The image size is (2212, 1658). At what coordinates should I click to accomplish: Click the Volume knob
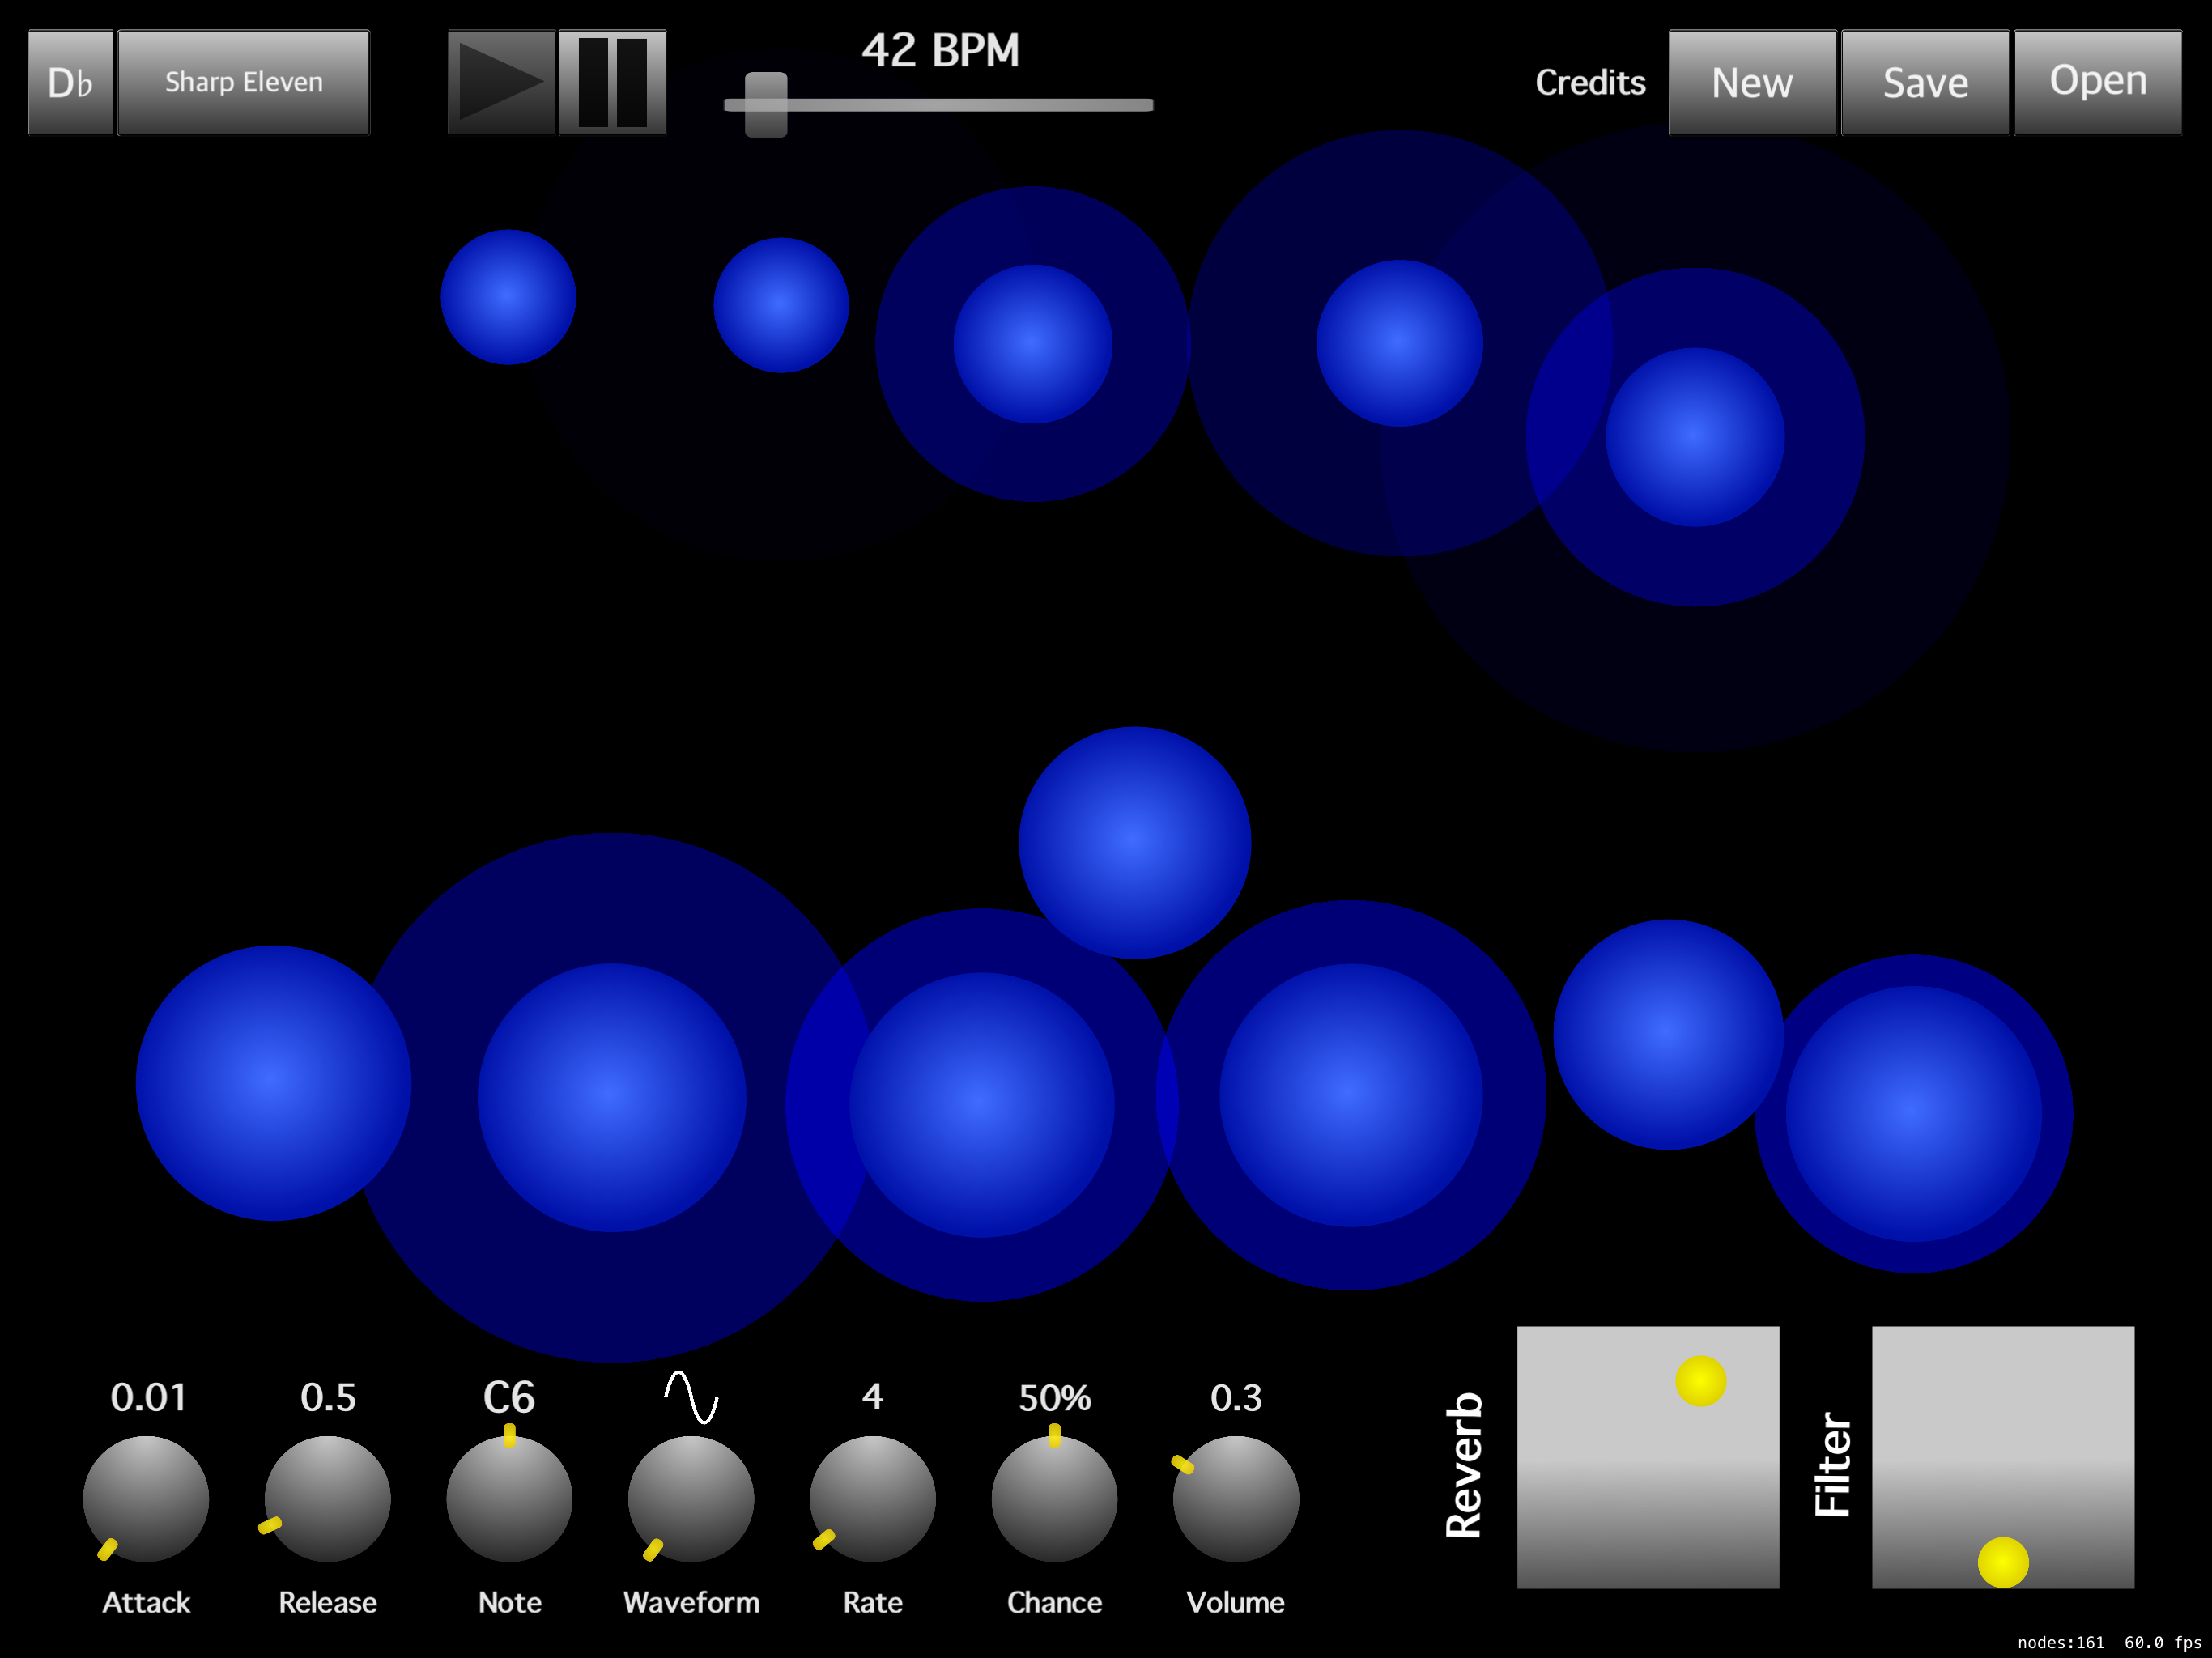[1236, 1498]
